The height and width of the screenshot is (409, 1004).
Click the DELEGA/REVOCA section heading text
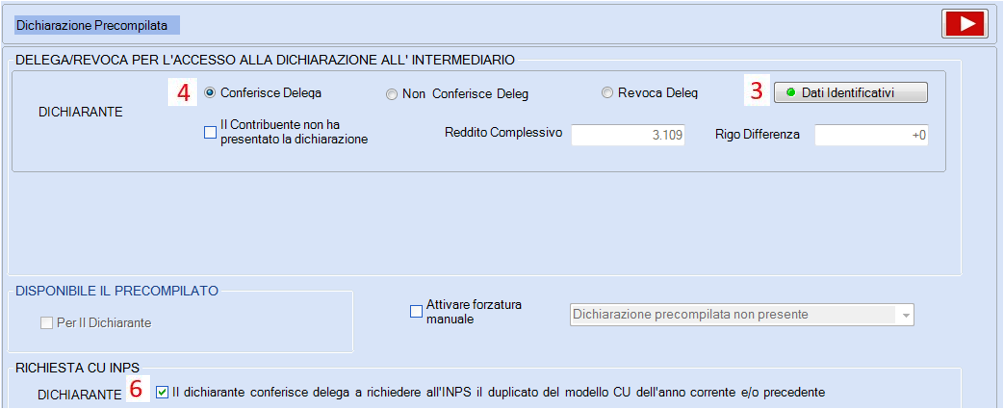tap(264, 60)
